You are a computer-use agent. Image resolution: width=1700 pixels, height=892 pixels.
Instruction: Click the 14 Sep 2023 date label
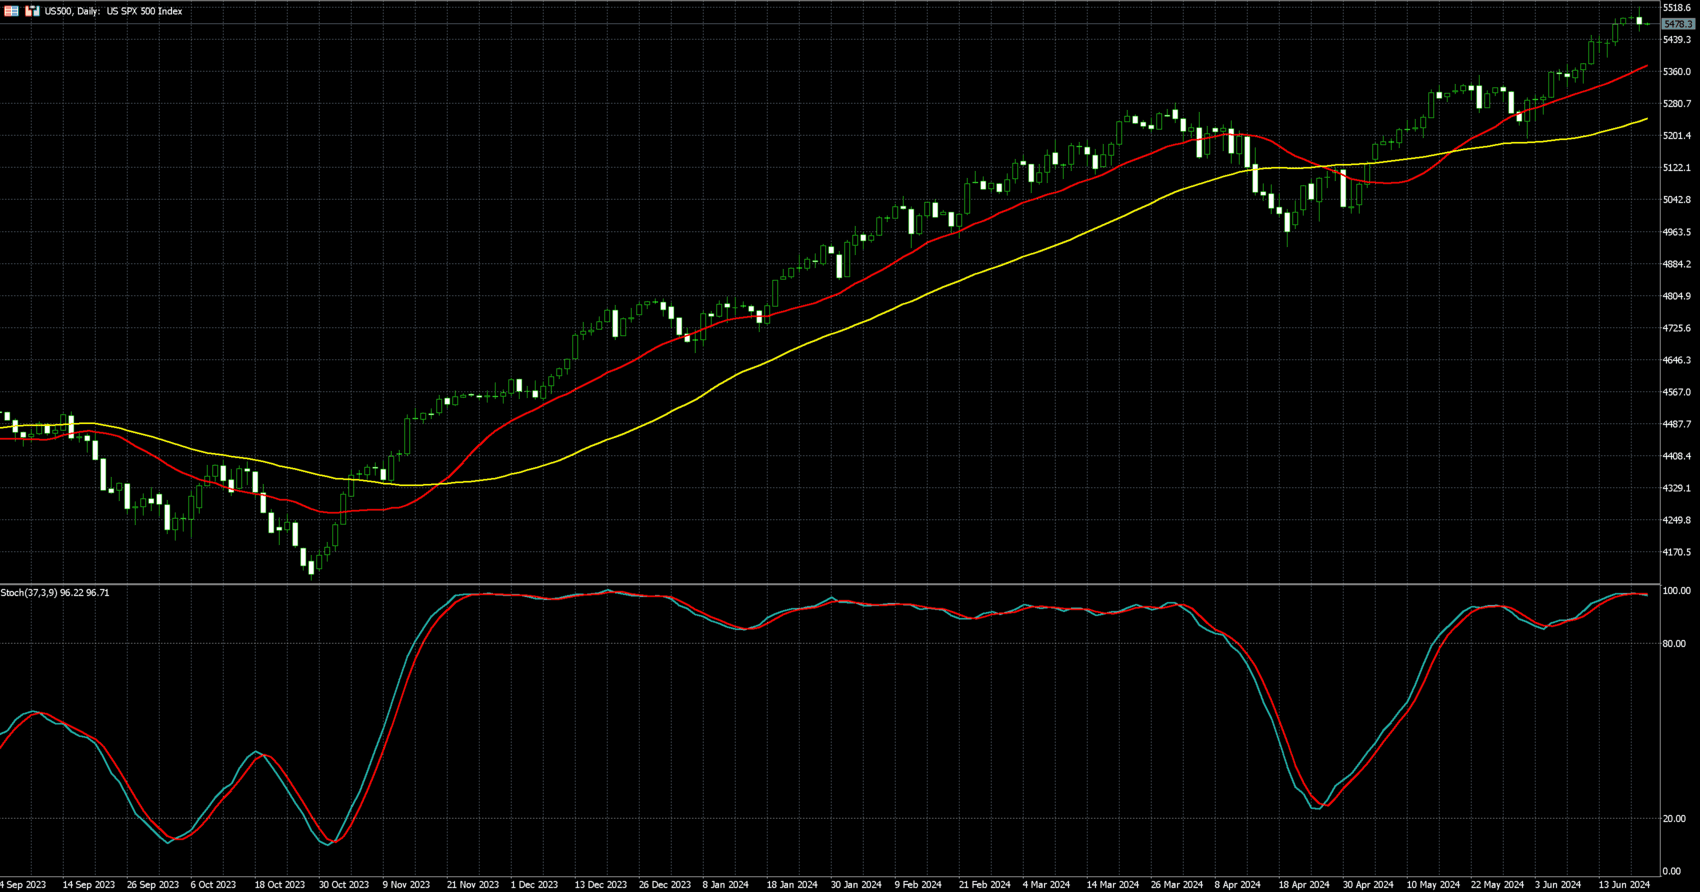[88, 885]
